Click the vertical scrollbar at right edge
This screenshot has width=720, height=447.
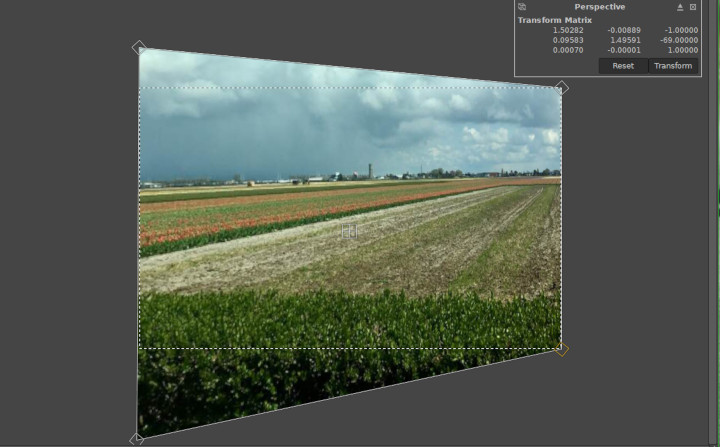(x=714, y=200)
